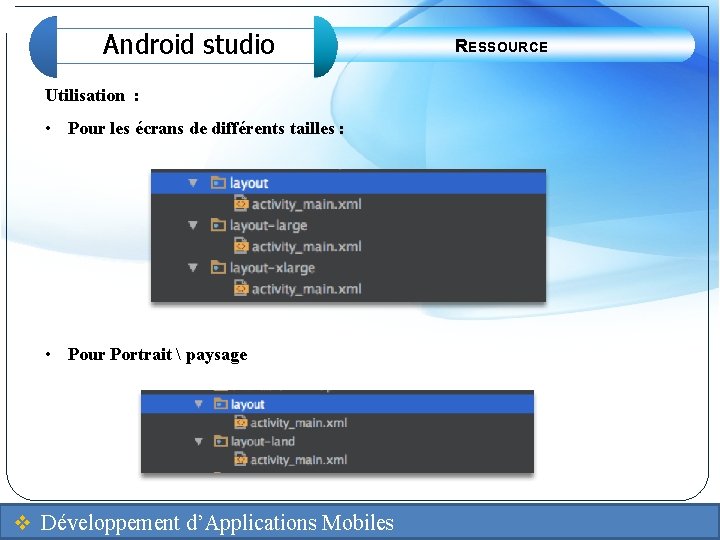Click the XML file icon under layout-land
The image size is (720, 540).
241,459
